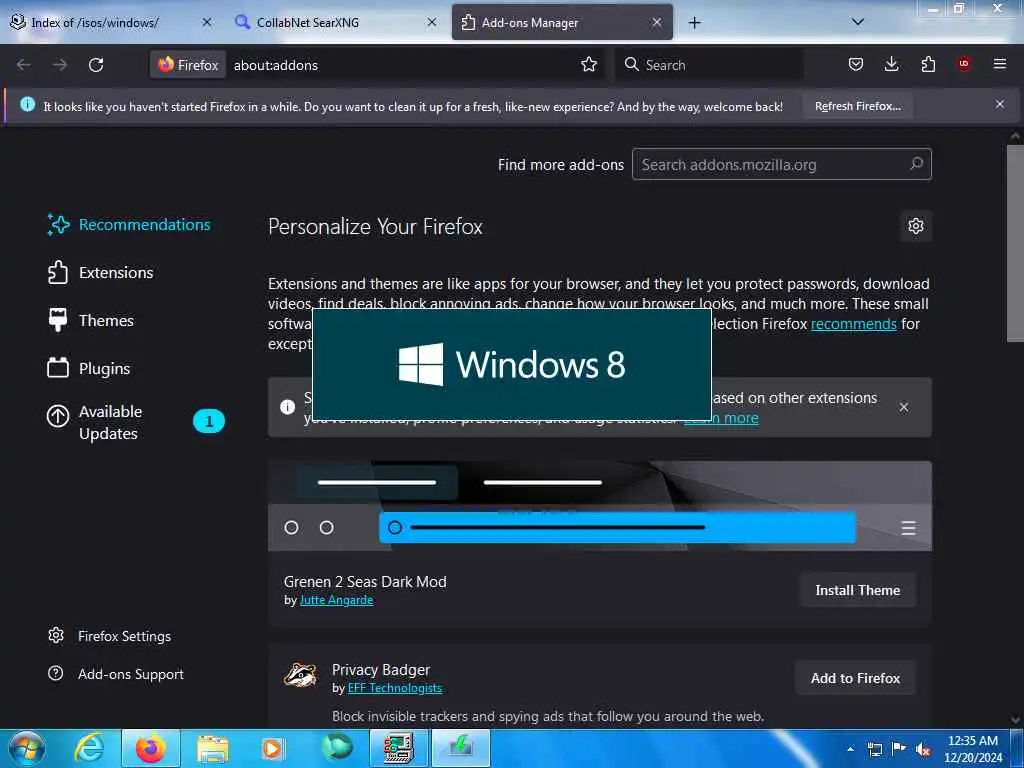Select Recommendations in sidebar
Viewport: 1024px width, 768px height.
point(129,225)
